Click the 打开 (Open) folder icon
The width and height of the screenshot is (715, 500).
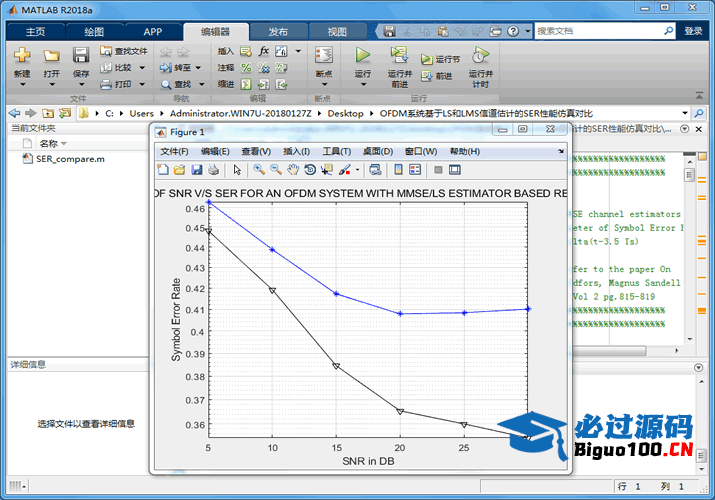[51, 56]
